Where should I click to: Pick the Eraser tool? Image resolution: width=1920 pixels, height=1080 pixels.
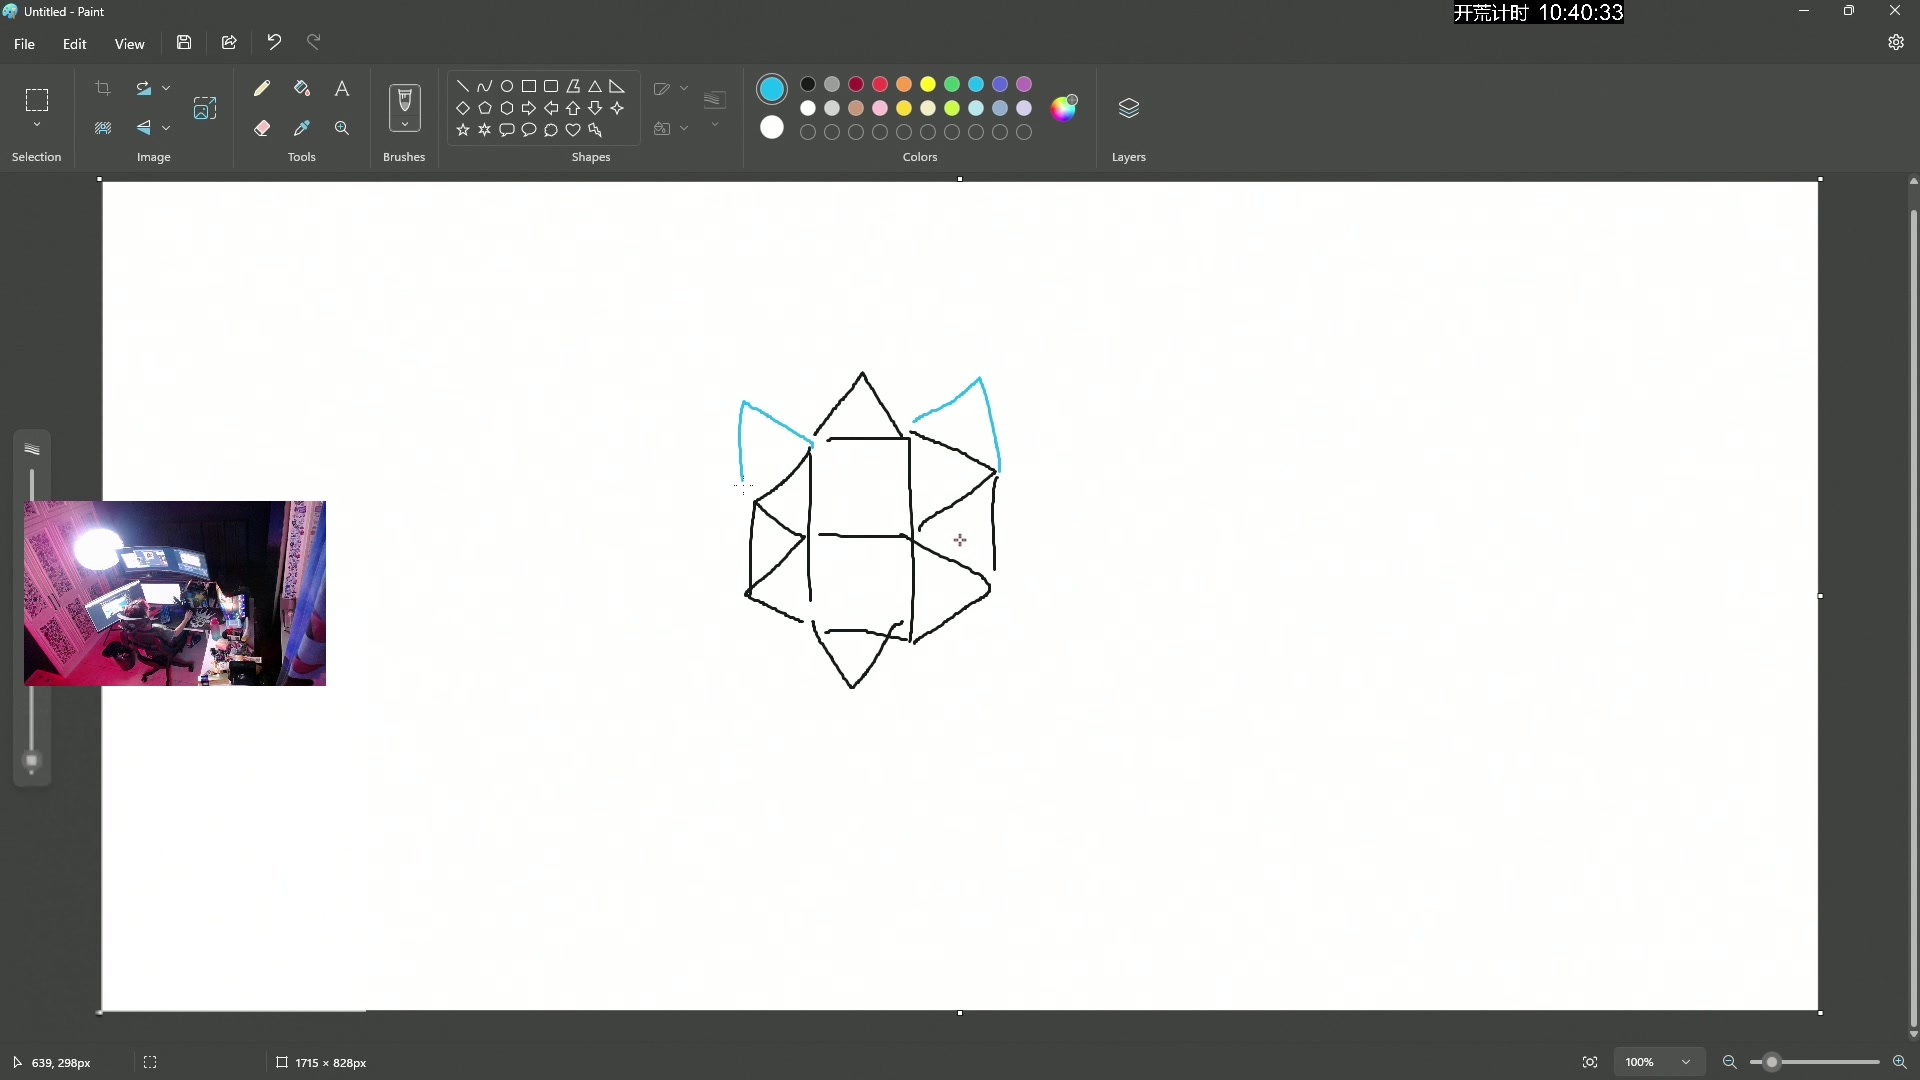pos(262,128)
